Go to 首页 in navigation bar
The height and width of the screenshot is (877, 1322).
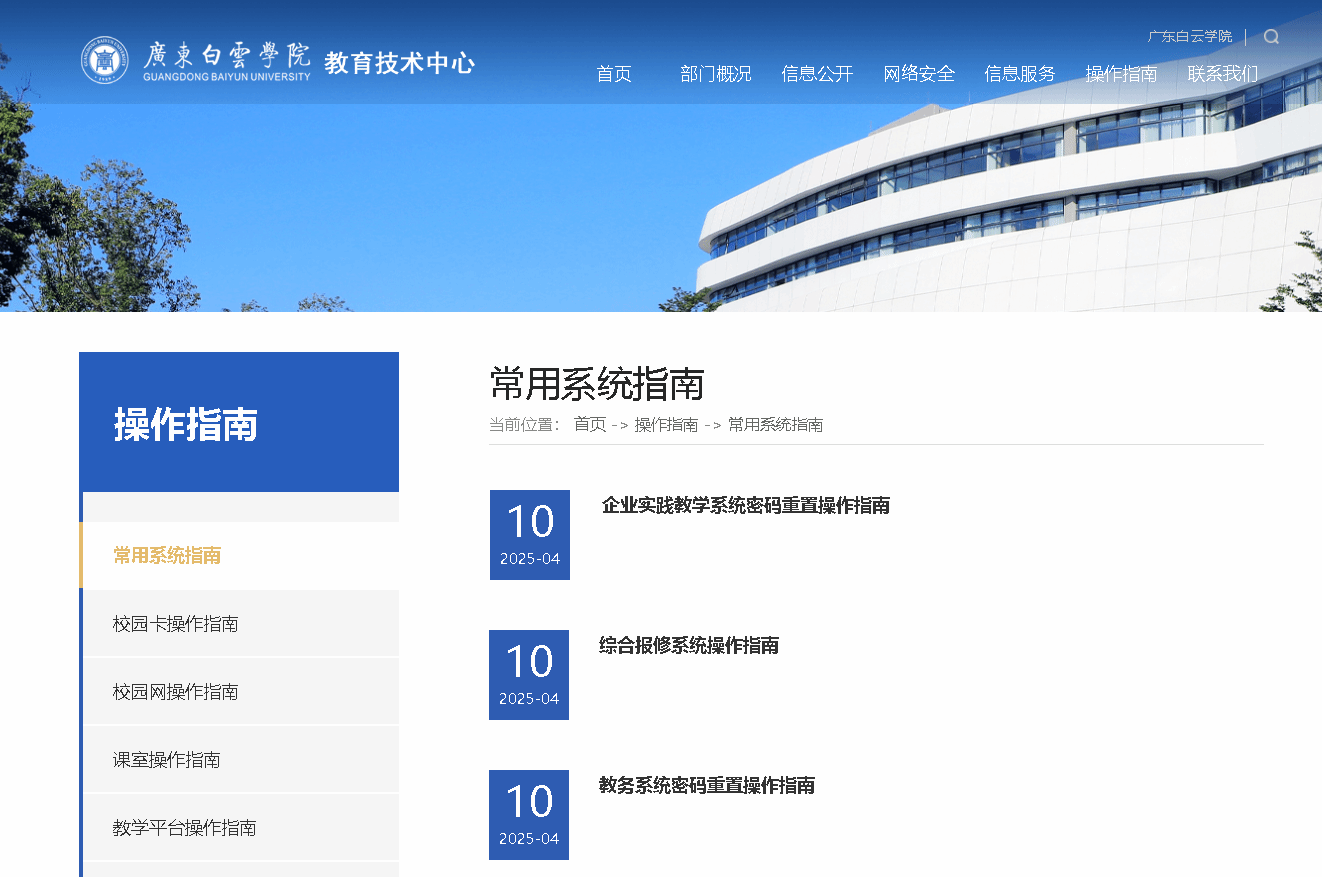(614, 74)
